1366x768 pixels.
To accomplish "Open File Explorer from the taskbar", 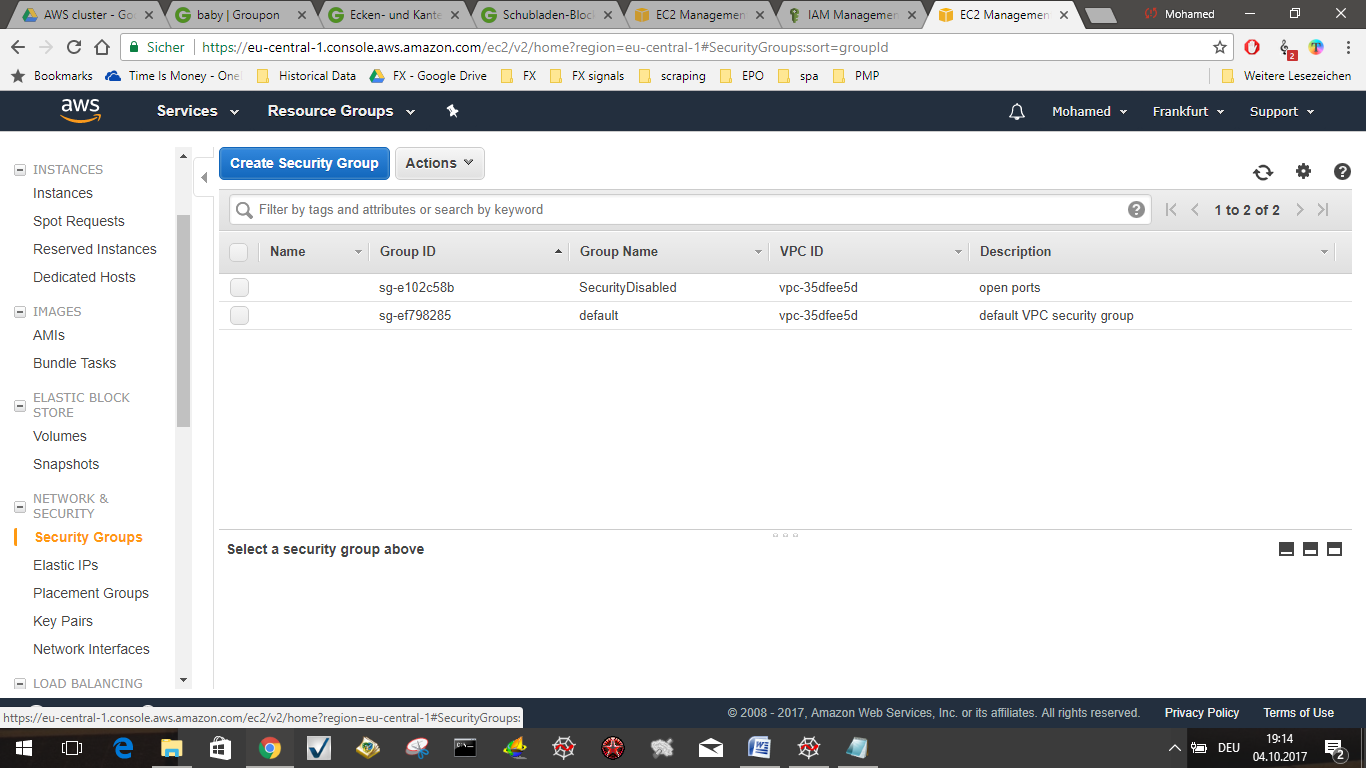I will pos(172,748).
